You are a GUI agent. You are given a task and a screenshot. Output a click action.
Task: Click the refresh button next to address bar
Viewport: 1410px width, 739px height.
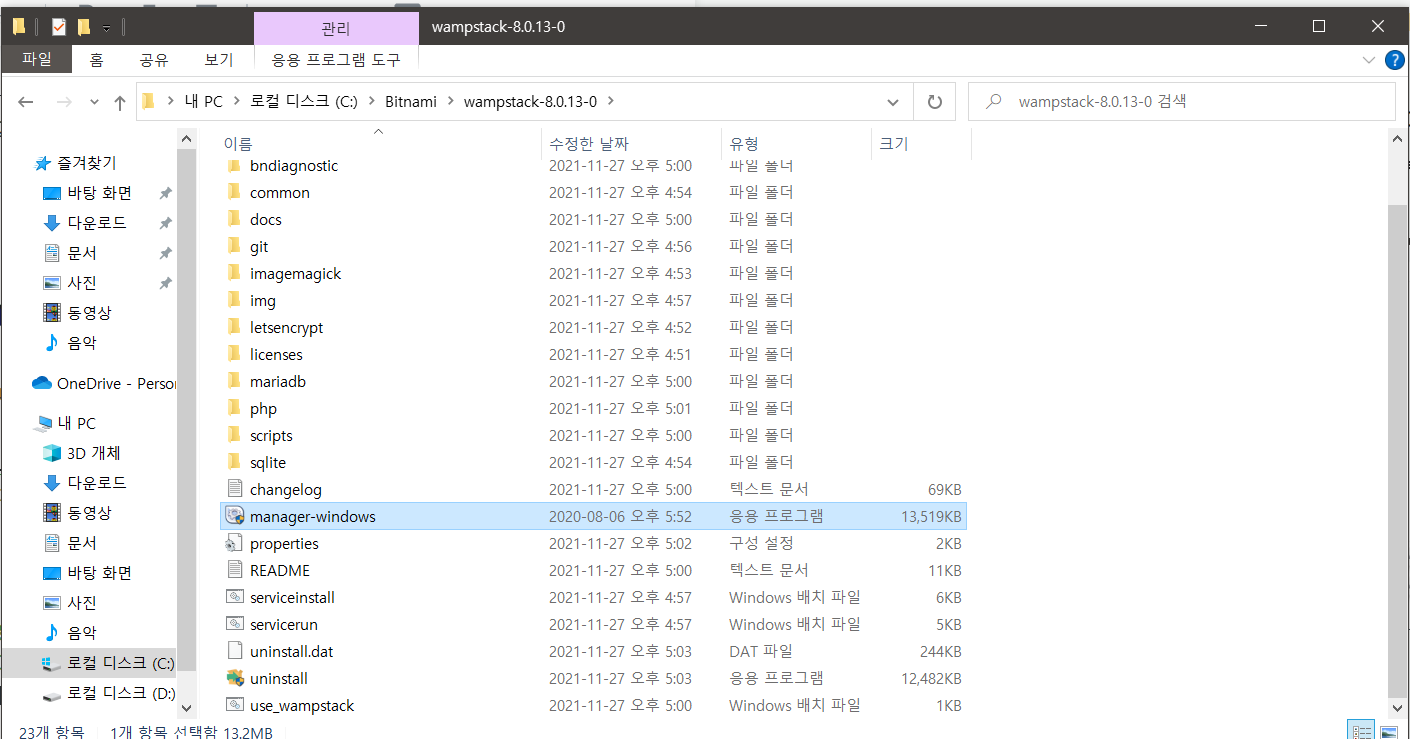point(935,102)
